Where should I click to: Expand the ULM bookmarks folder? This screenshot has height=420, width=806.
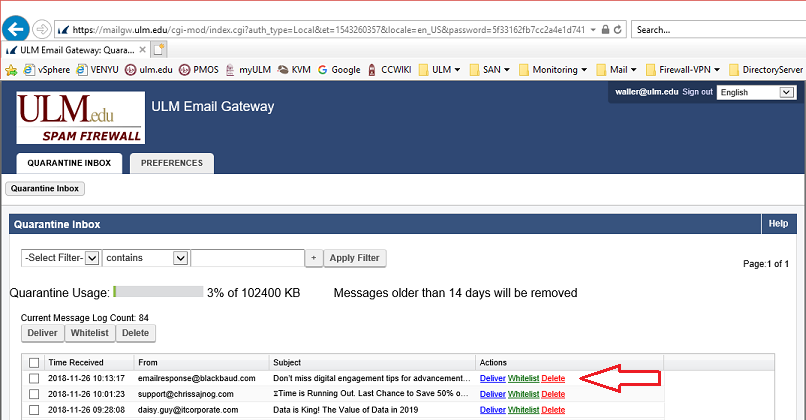coord(439,69)
